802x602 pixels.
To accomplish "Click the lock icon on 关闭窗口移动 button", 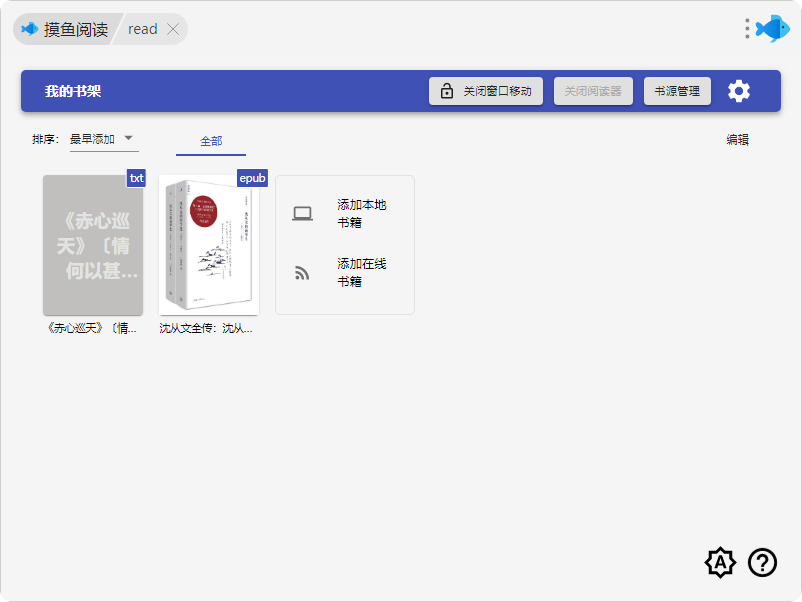I will pos(447,91).
